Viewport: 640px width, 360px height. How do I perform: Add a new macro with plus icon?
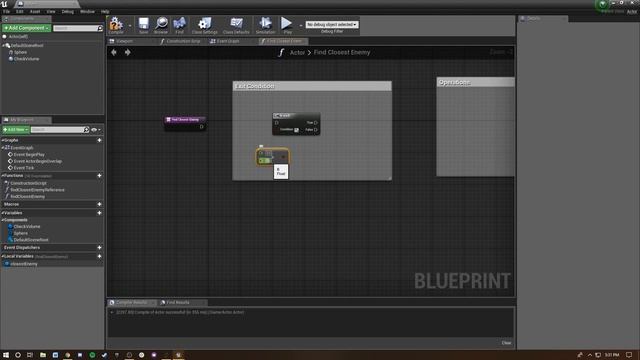(99, 204)
